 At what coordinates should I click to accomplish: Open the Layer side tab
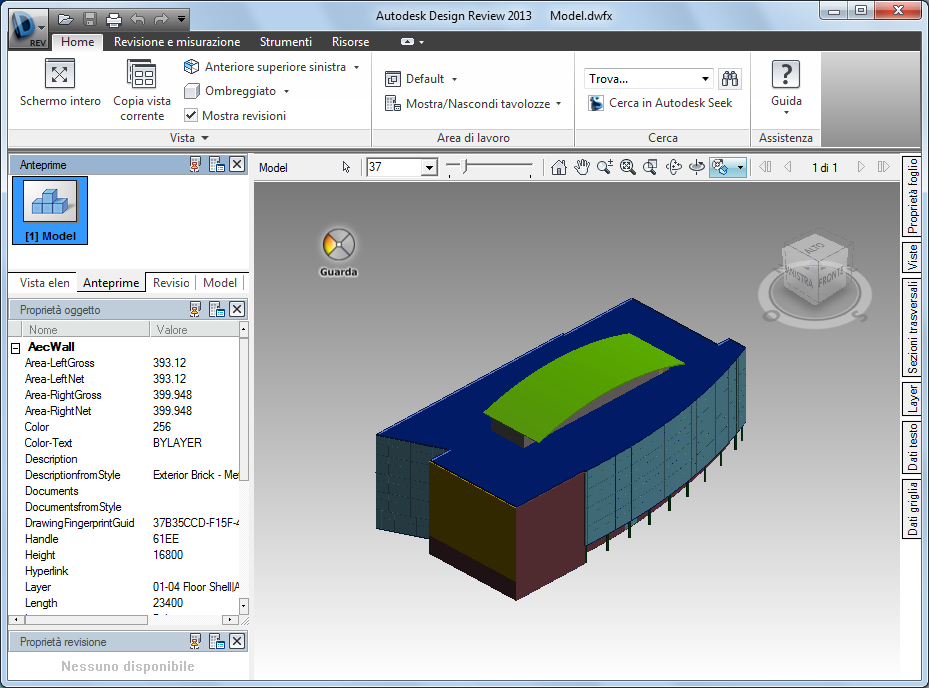coord(913,398)
